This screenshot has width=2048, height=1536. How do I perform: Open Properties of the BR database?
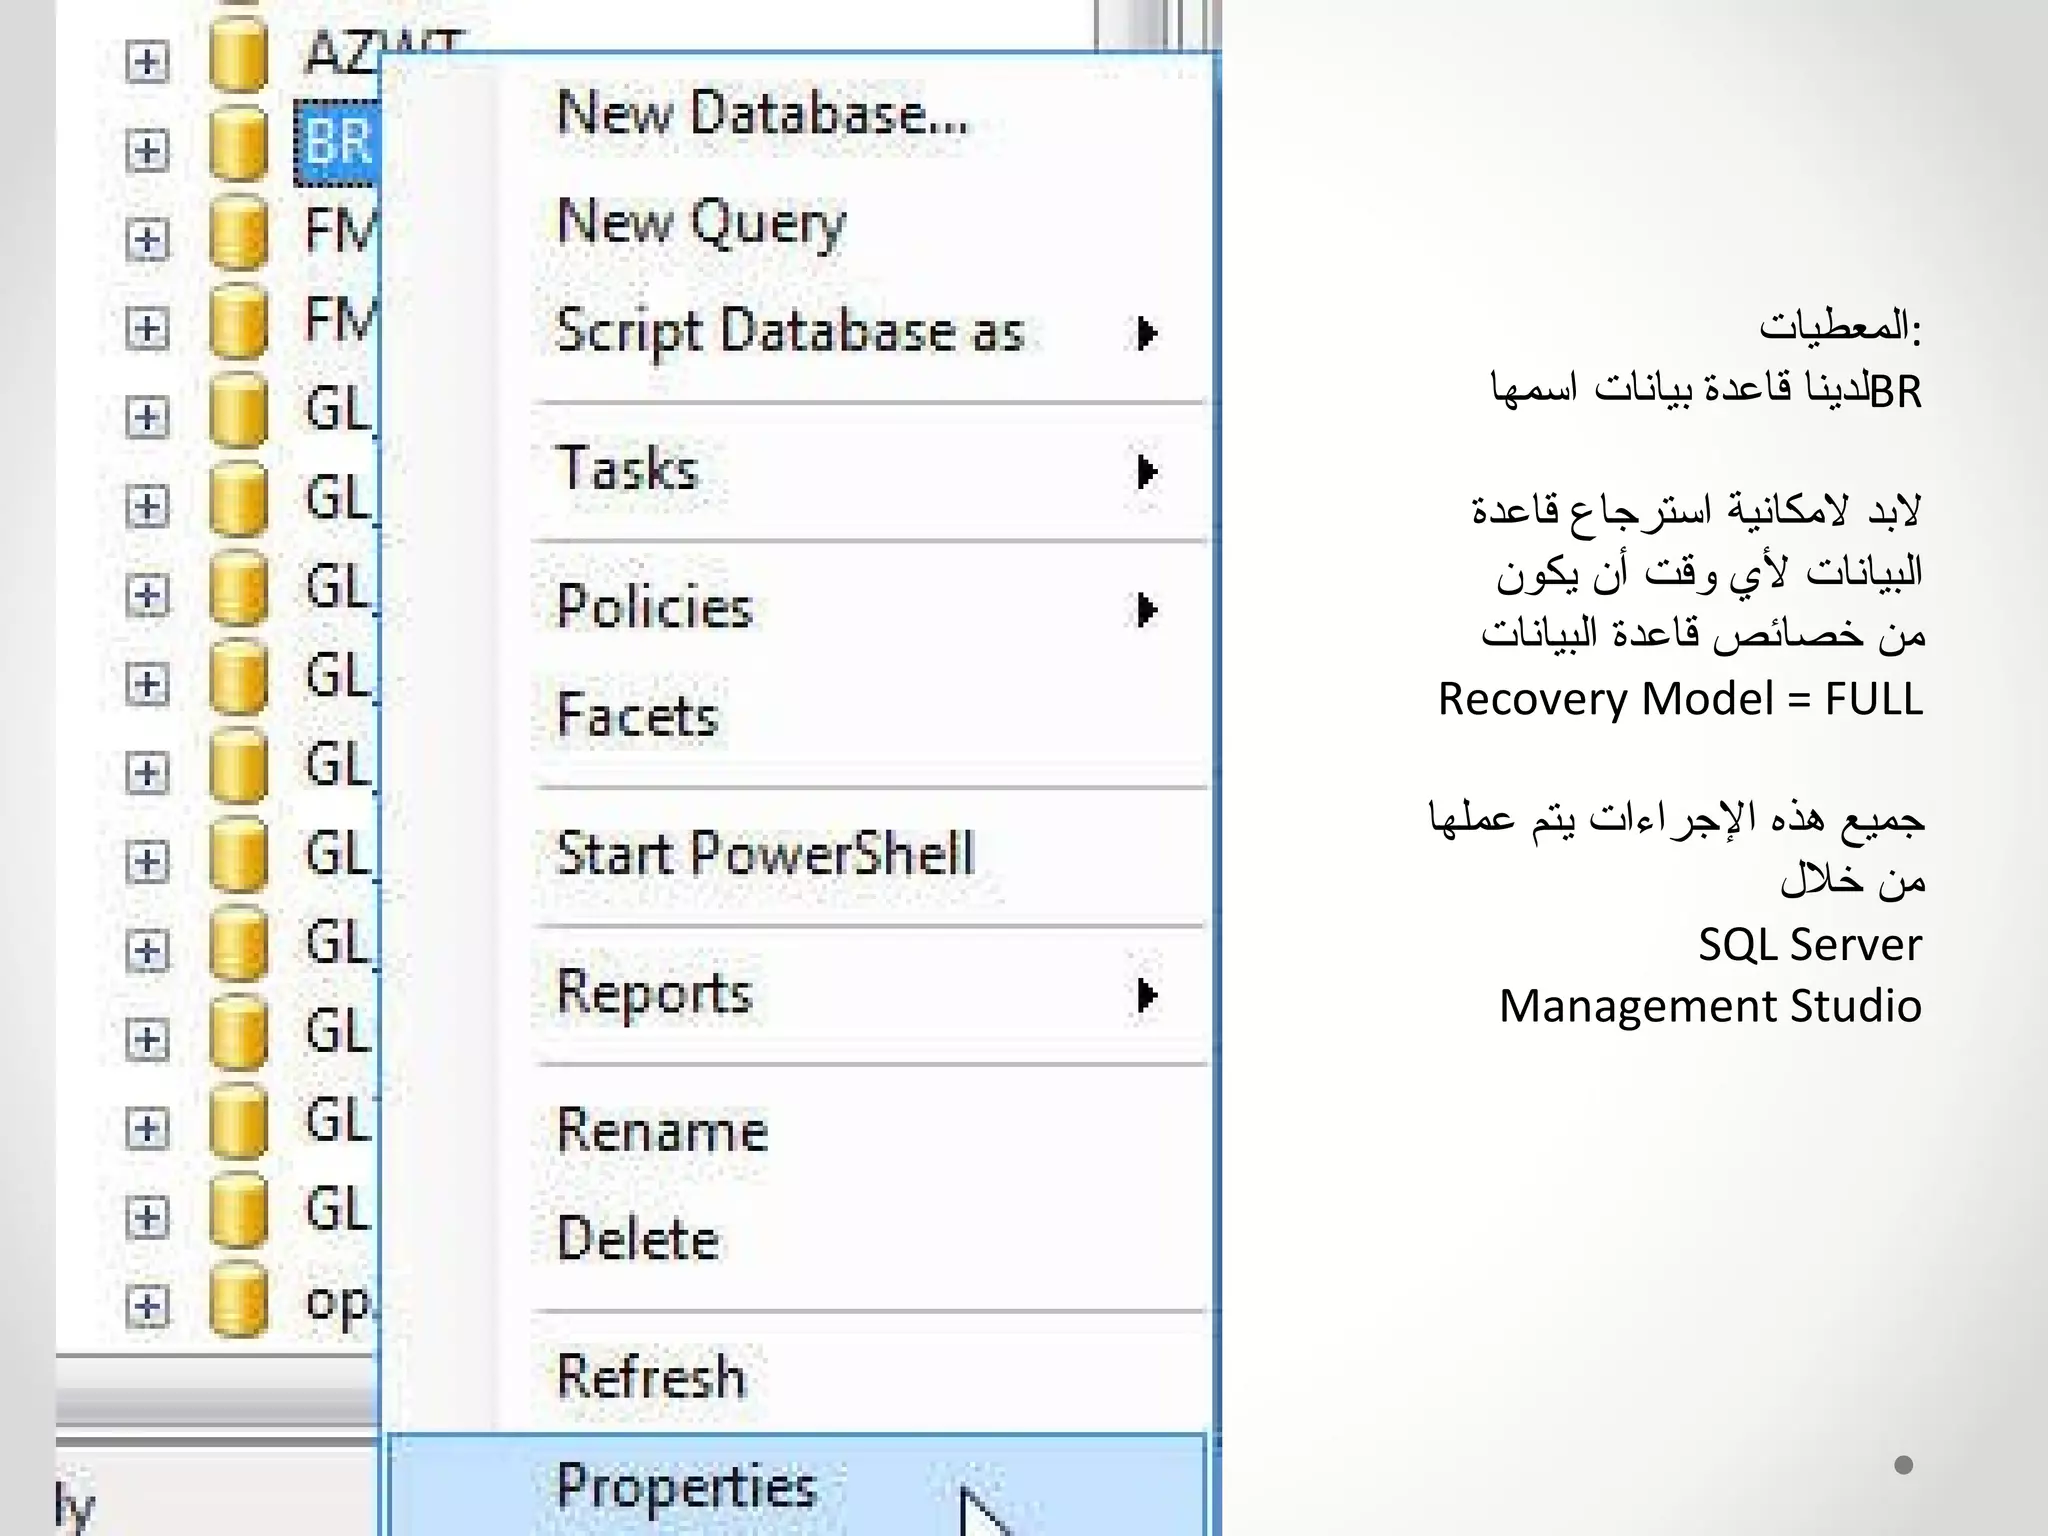[797, 1486]
